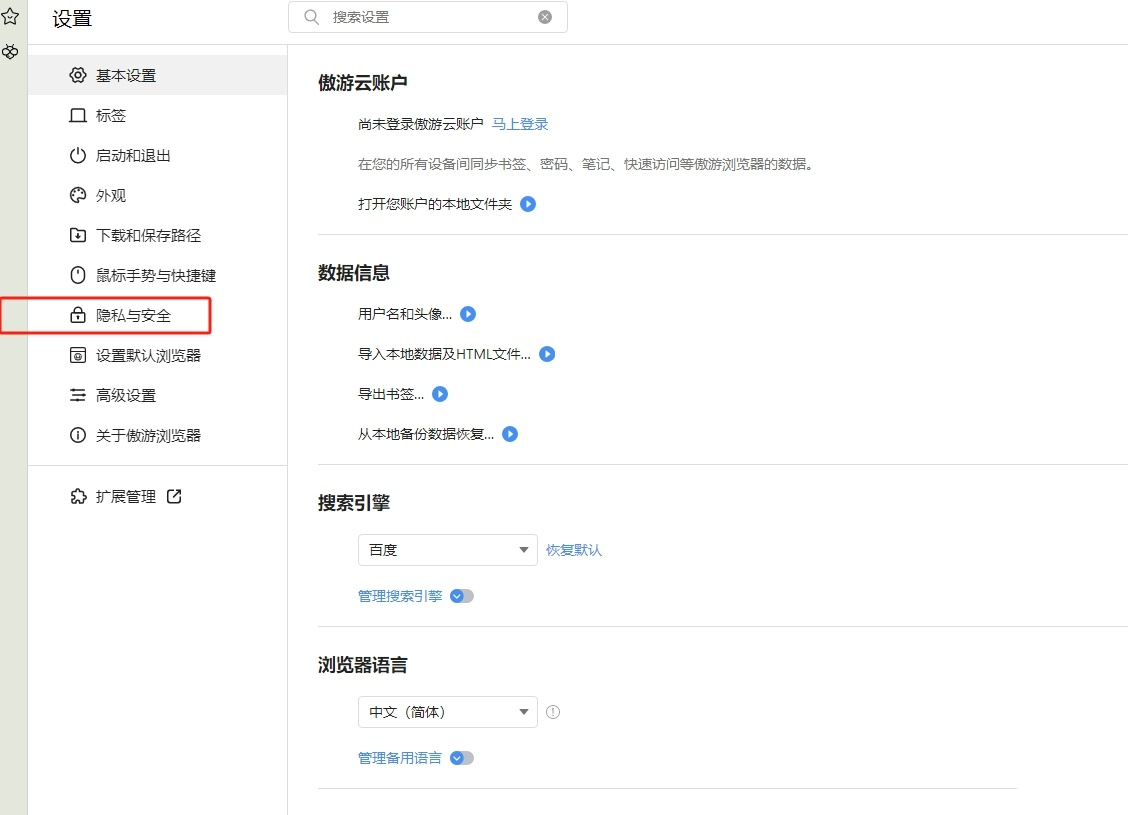Screen dimensions: 1128x815
Task: Click 从本地备份数据恢复... entry
Action: click(x=426, y=434)
